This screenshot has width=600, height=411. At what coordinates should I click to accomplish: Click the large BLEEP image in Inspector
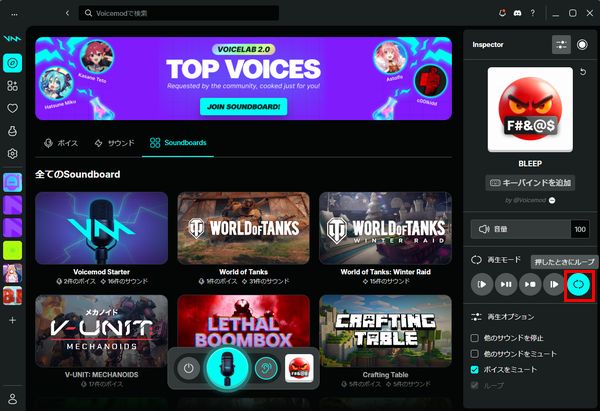[x=530, y=110]
